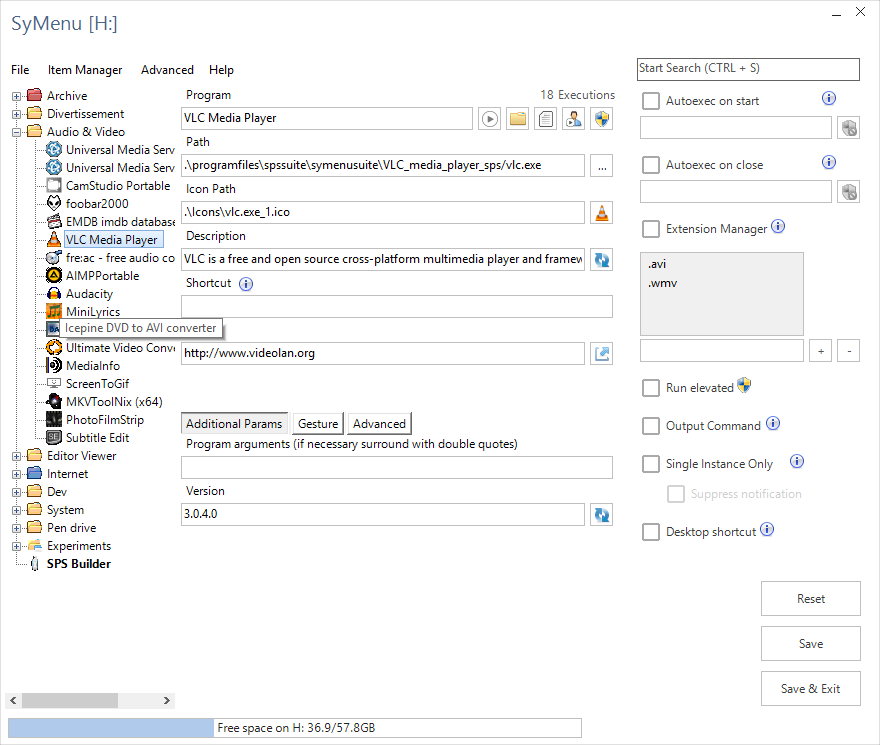Expand the Editor Viewer folder

16,456
